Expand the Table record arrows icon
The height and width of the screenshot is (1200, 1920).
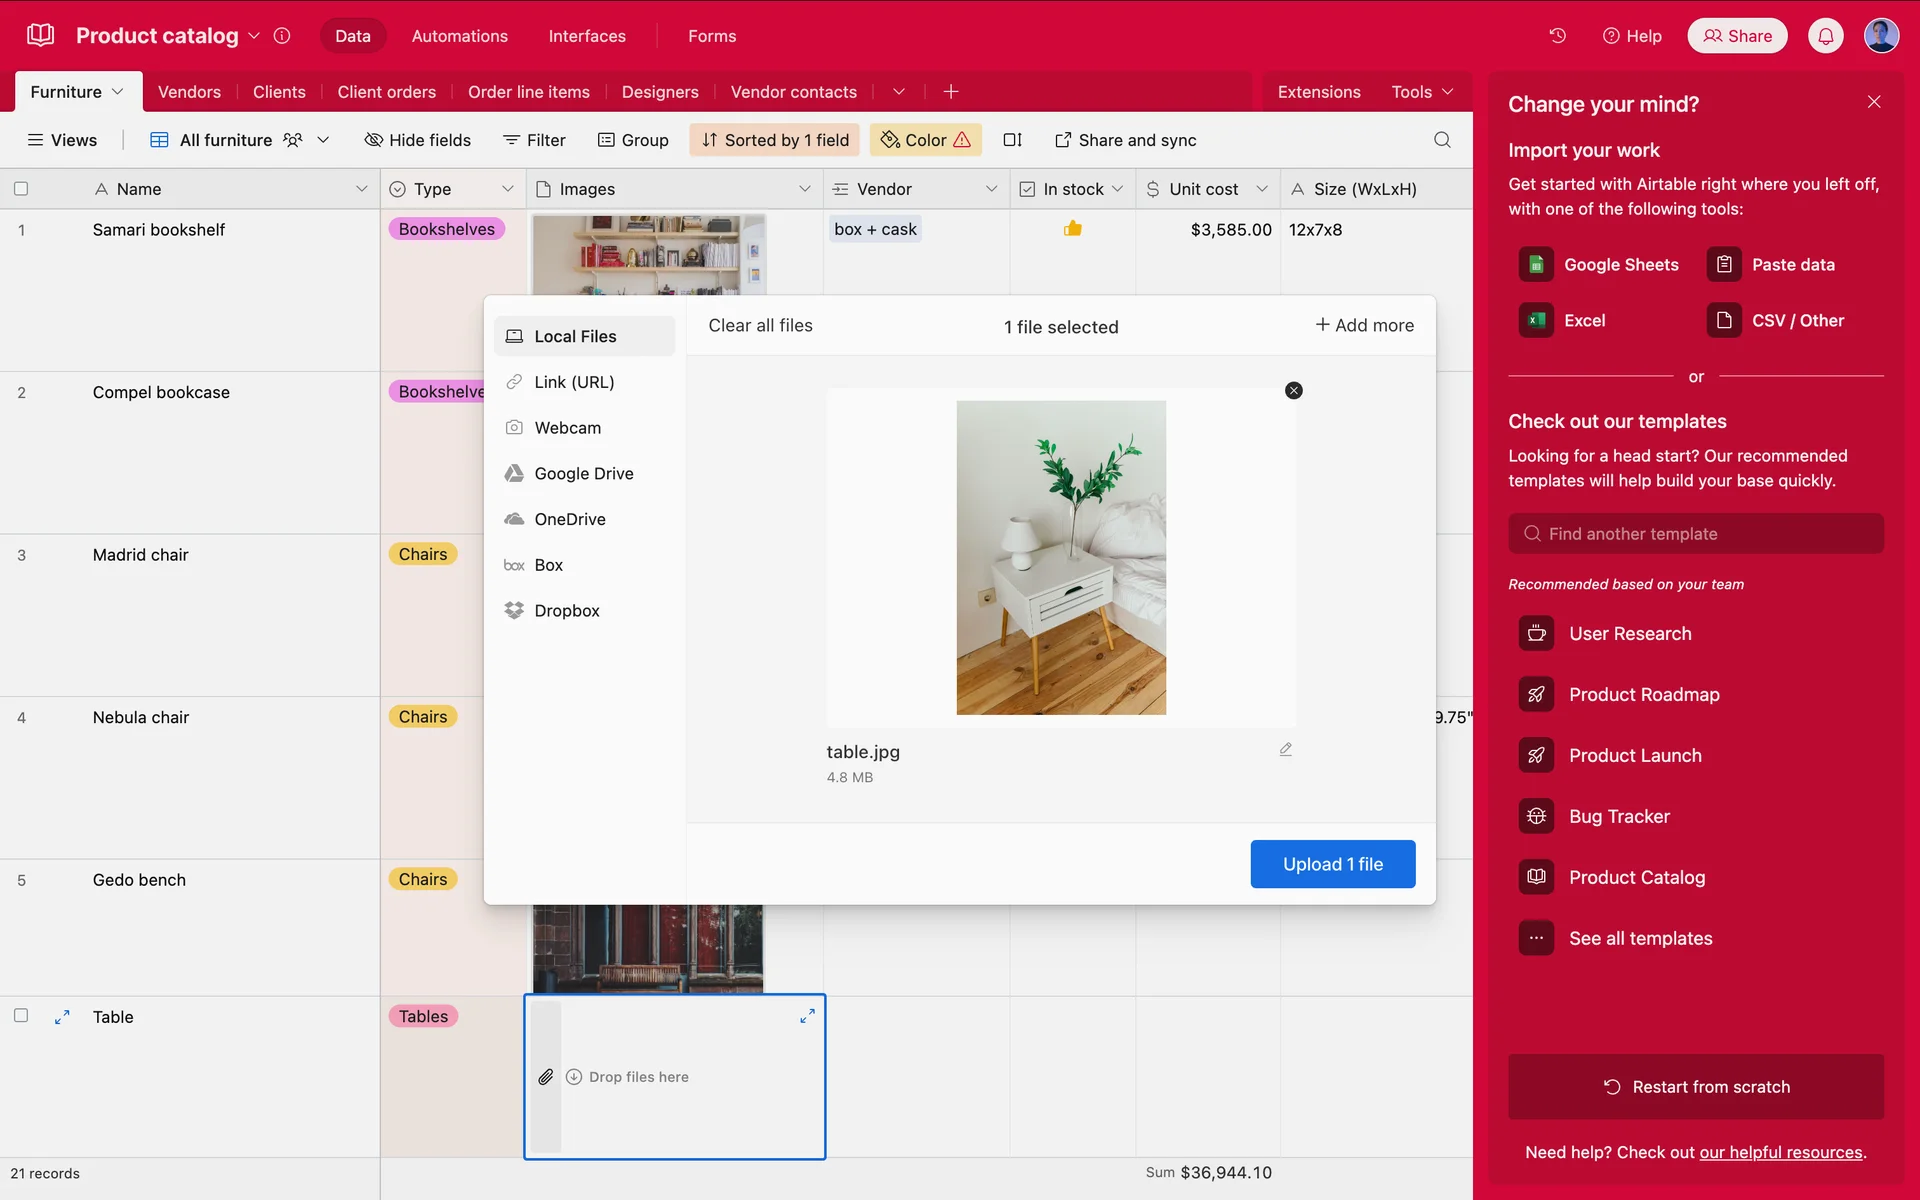click(62, 1017)
